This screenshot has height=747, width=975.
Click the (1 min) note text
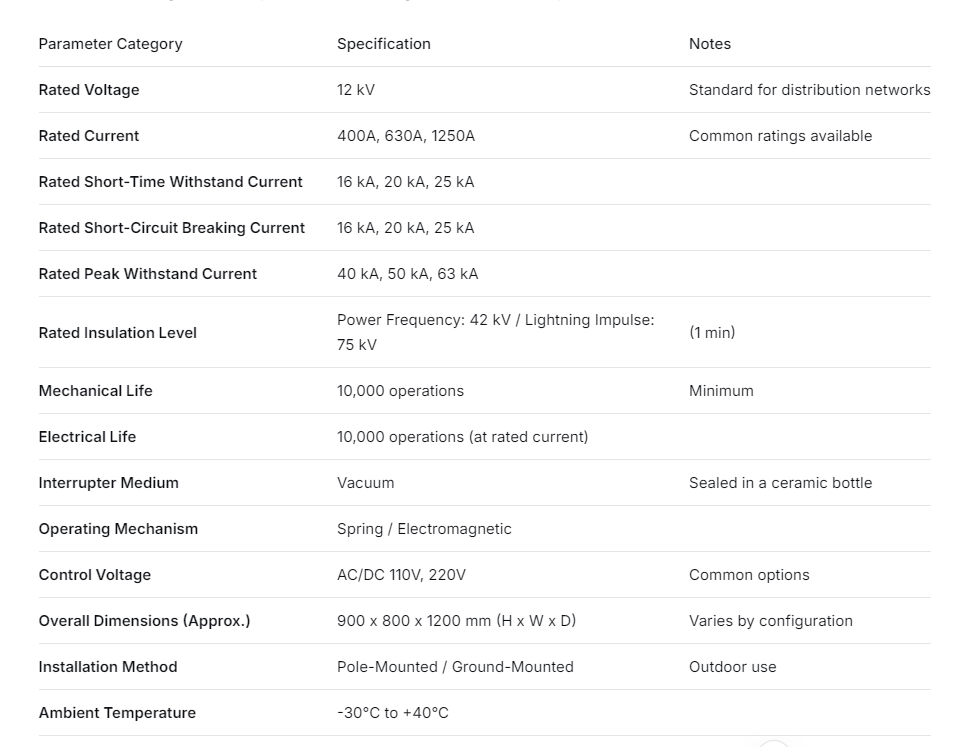point(711,333)
